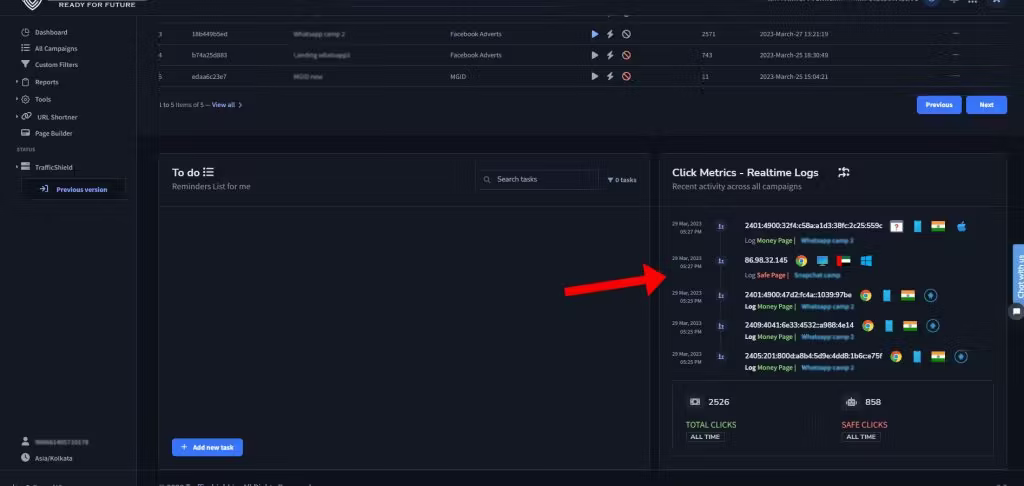The image size is (1024, 486).
Task: Click the date 2023-March-25 15:04:21
Action: (793, 76)
